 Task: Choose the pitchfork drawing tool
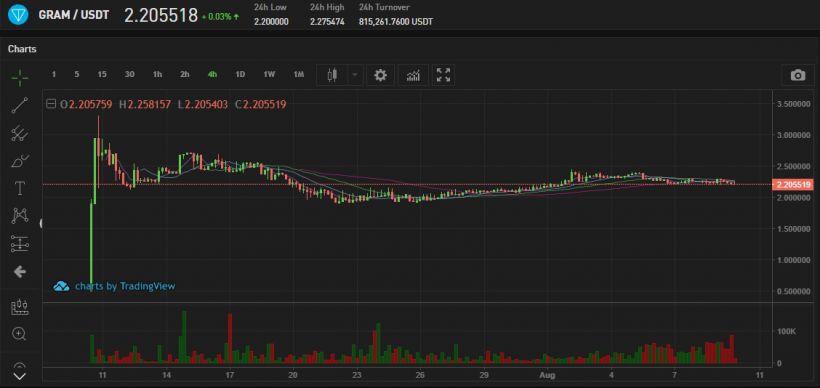pyautogui.click(x=20, y=133)
